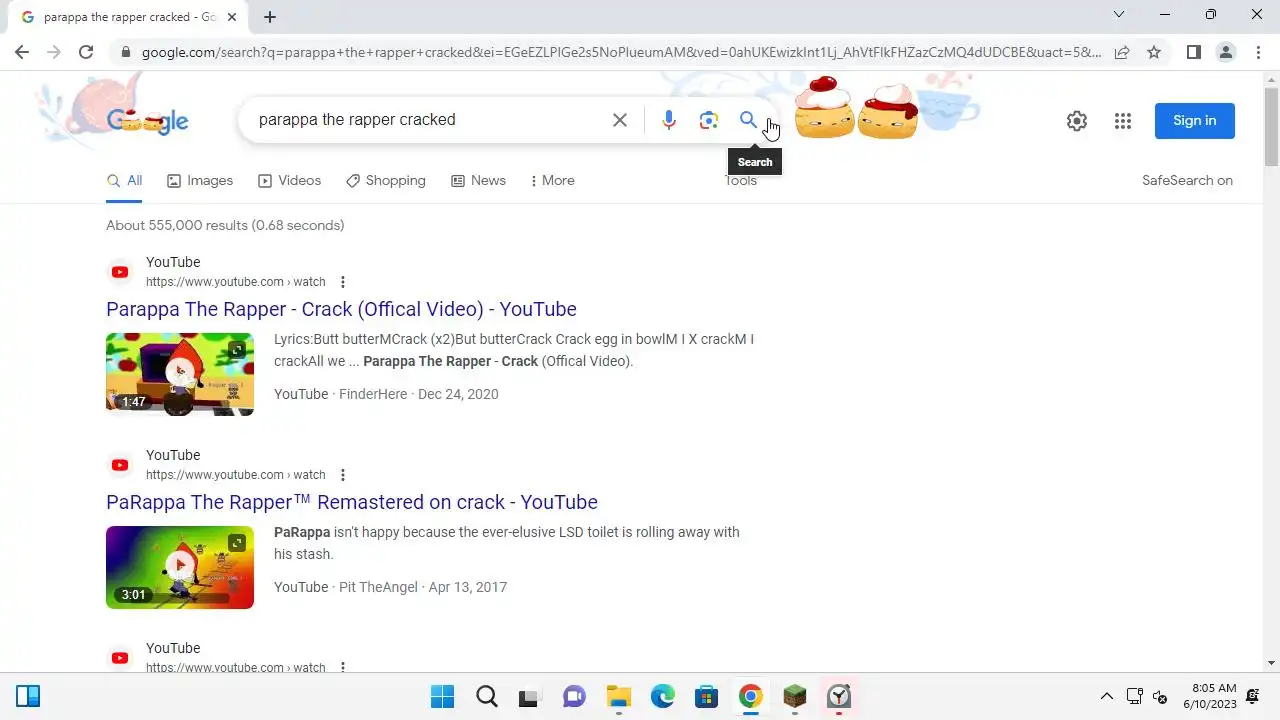
Task: Click the Google logo doodle
Action: [148, 121]
